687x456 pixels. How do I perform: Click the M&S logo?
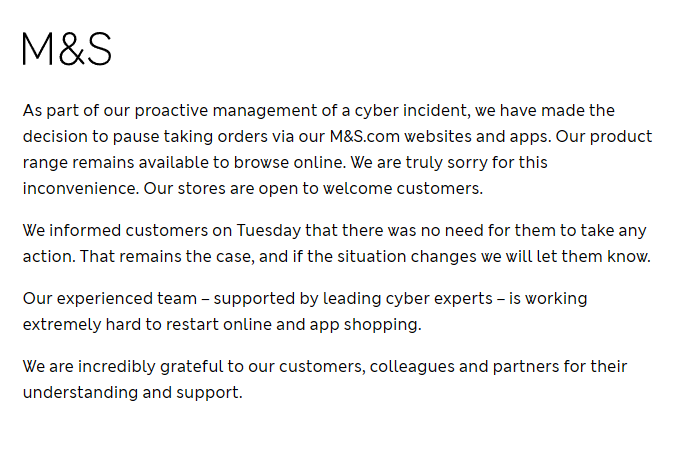tap(67, 49)
